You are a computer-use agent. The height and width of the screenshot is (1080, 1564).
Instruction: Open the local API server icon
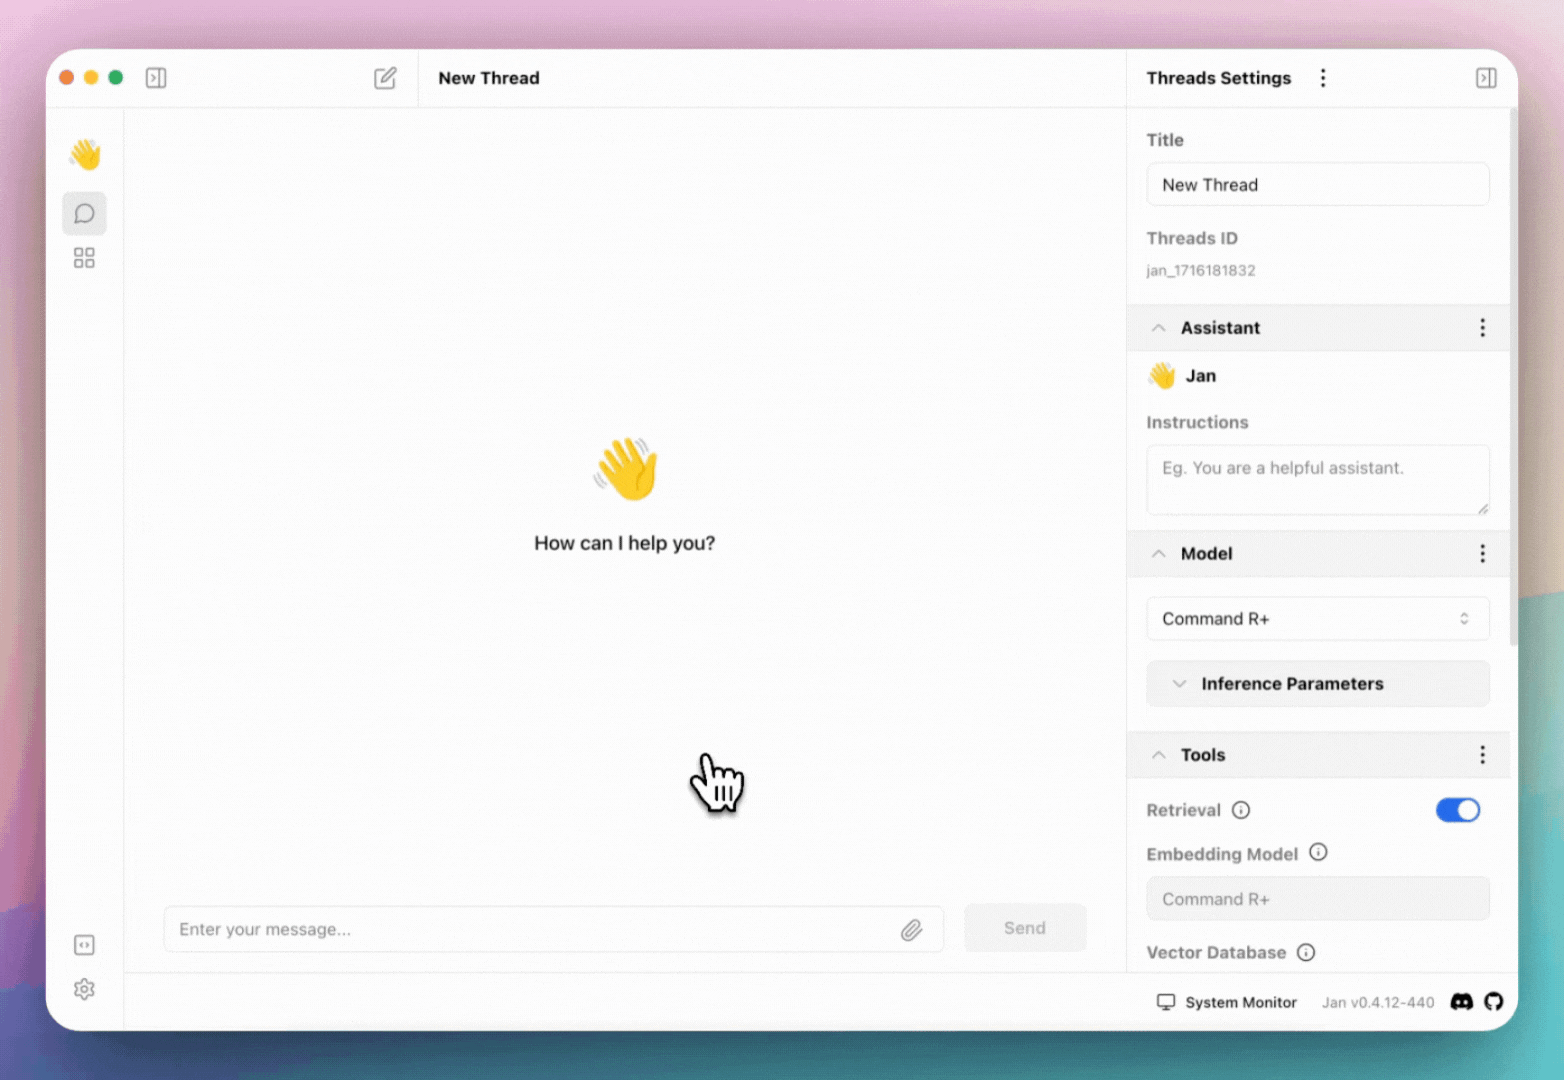point(84,945)
